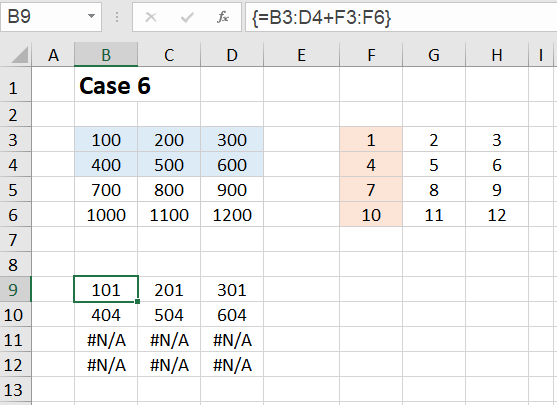Select cell F3 containing 1
This screenshot has height=405, width=557.
tap(371, 140)
